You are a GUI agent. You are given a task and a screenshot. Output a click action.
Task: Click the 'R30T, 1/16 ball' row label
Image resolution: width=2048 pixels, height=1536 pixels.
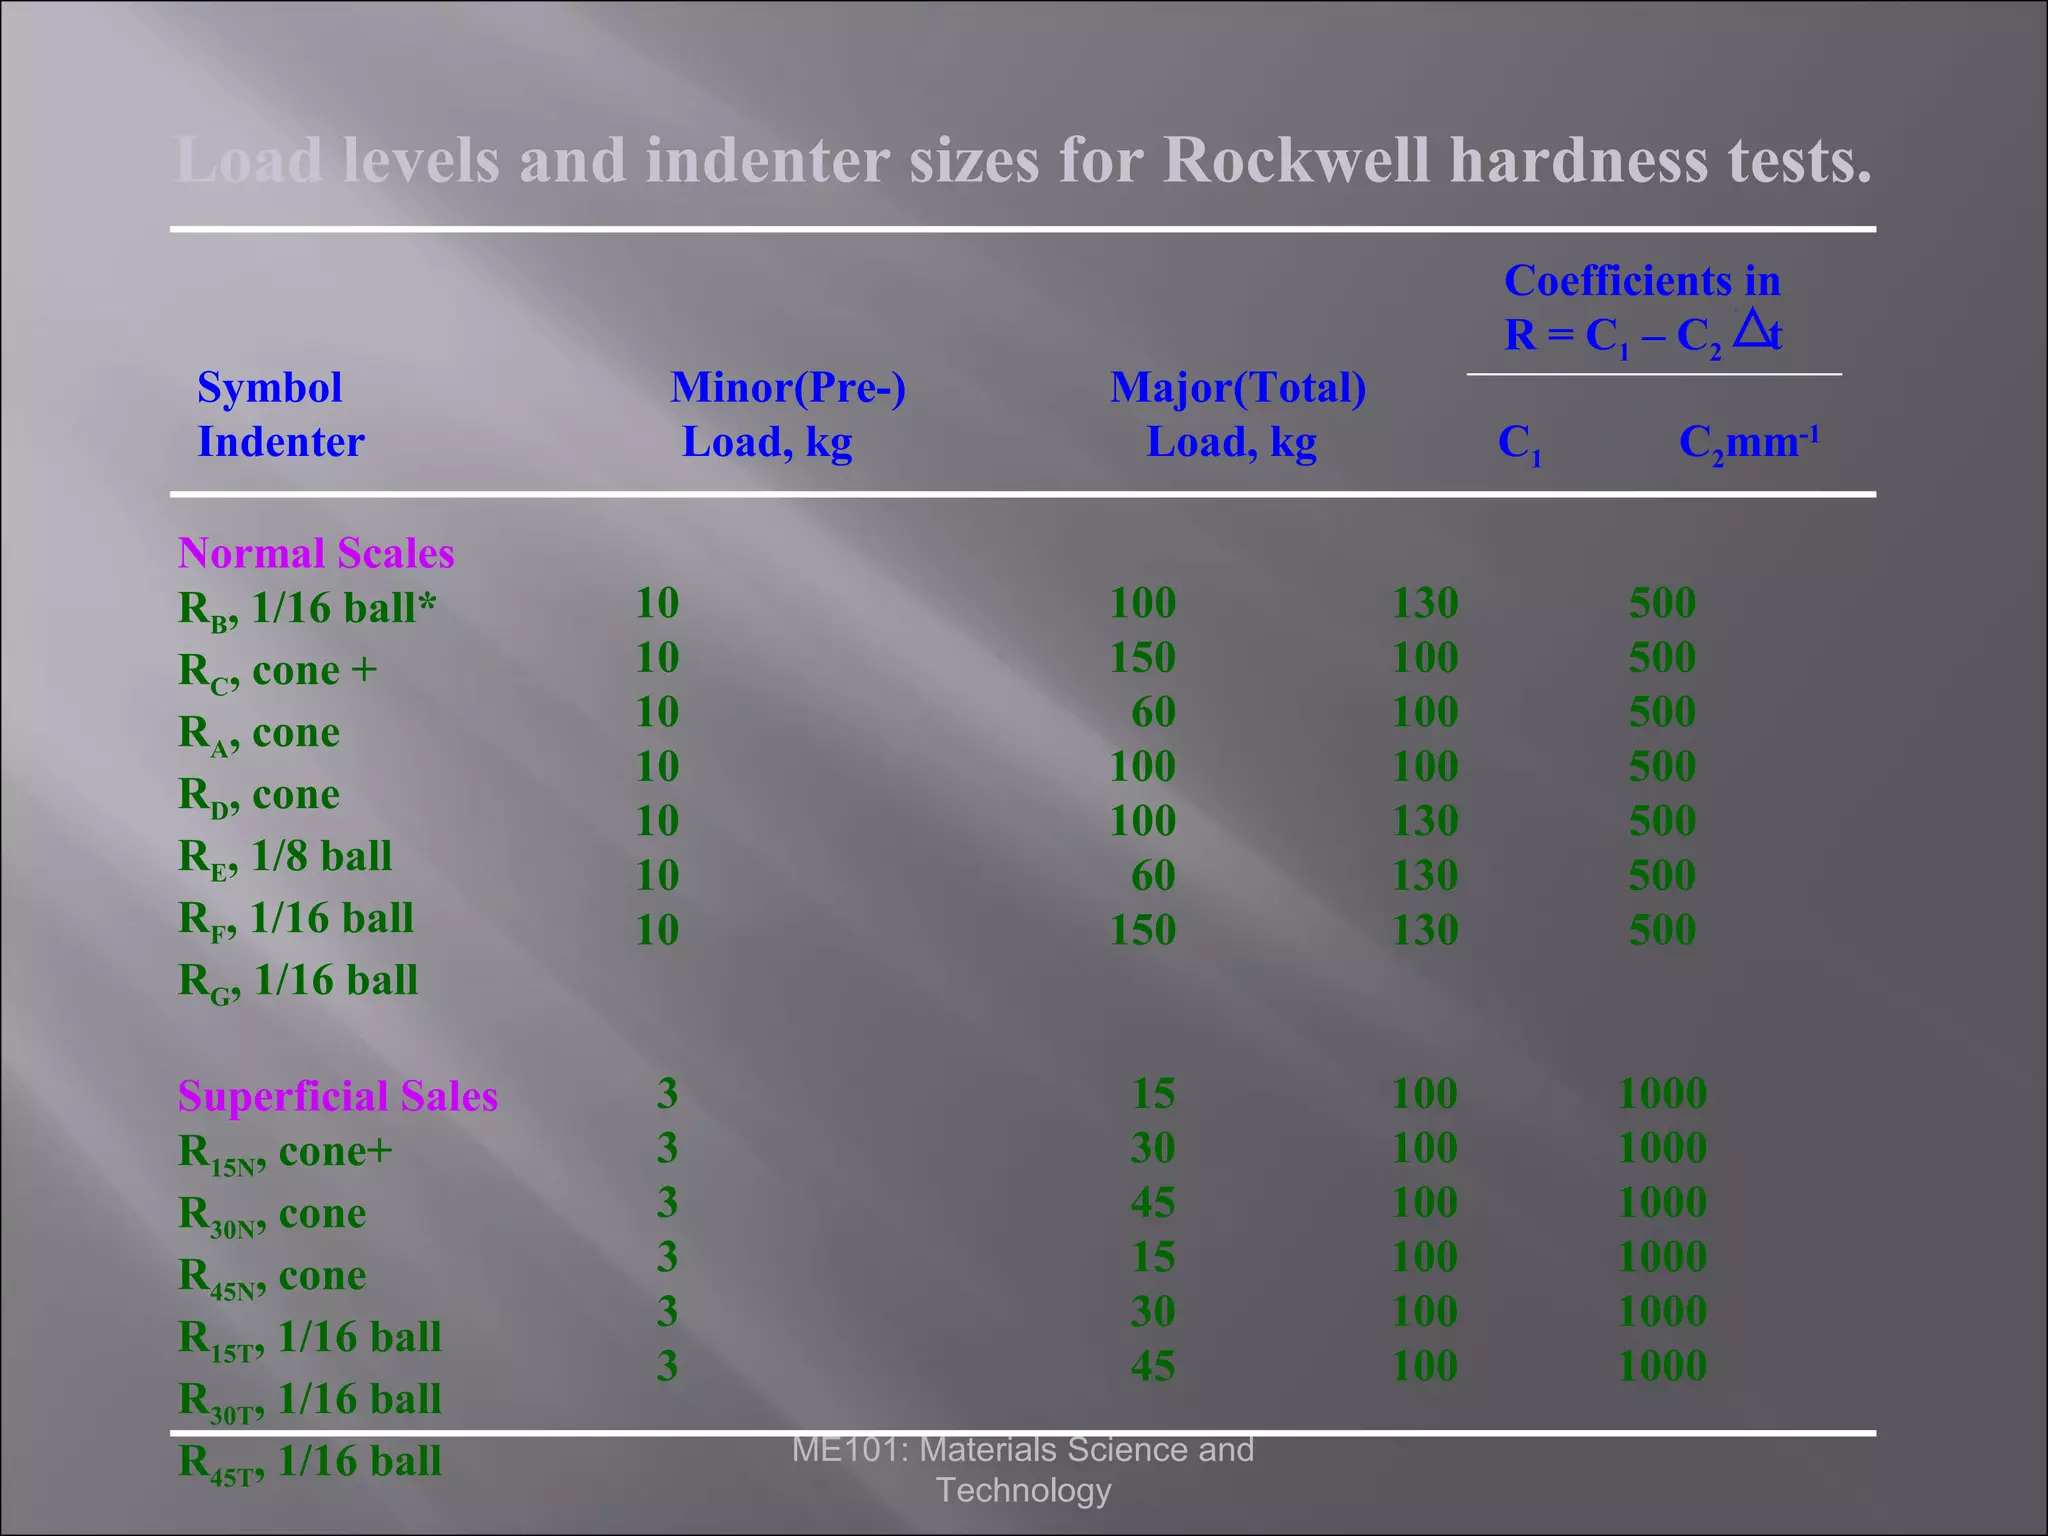(309, 1400)
